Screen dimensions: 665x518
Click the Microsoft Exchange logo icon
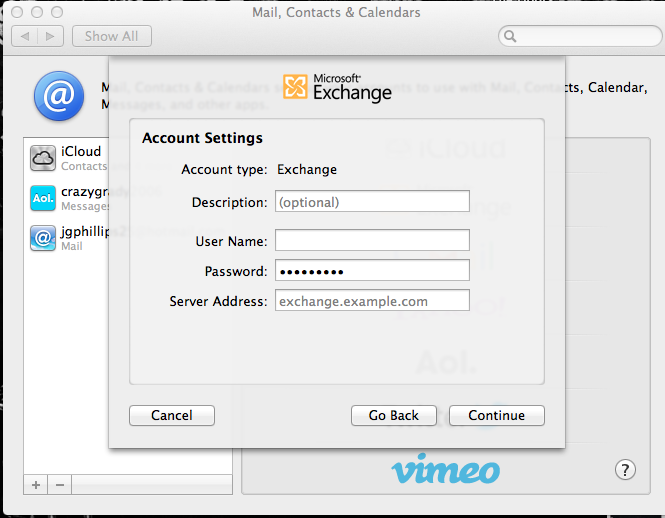(x=295, y=87)
